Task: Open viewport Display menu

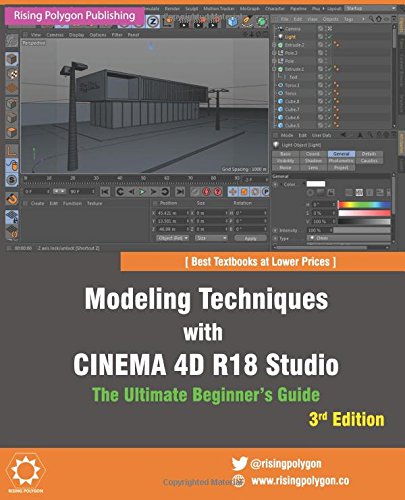Action: tap(76, 35)
